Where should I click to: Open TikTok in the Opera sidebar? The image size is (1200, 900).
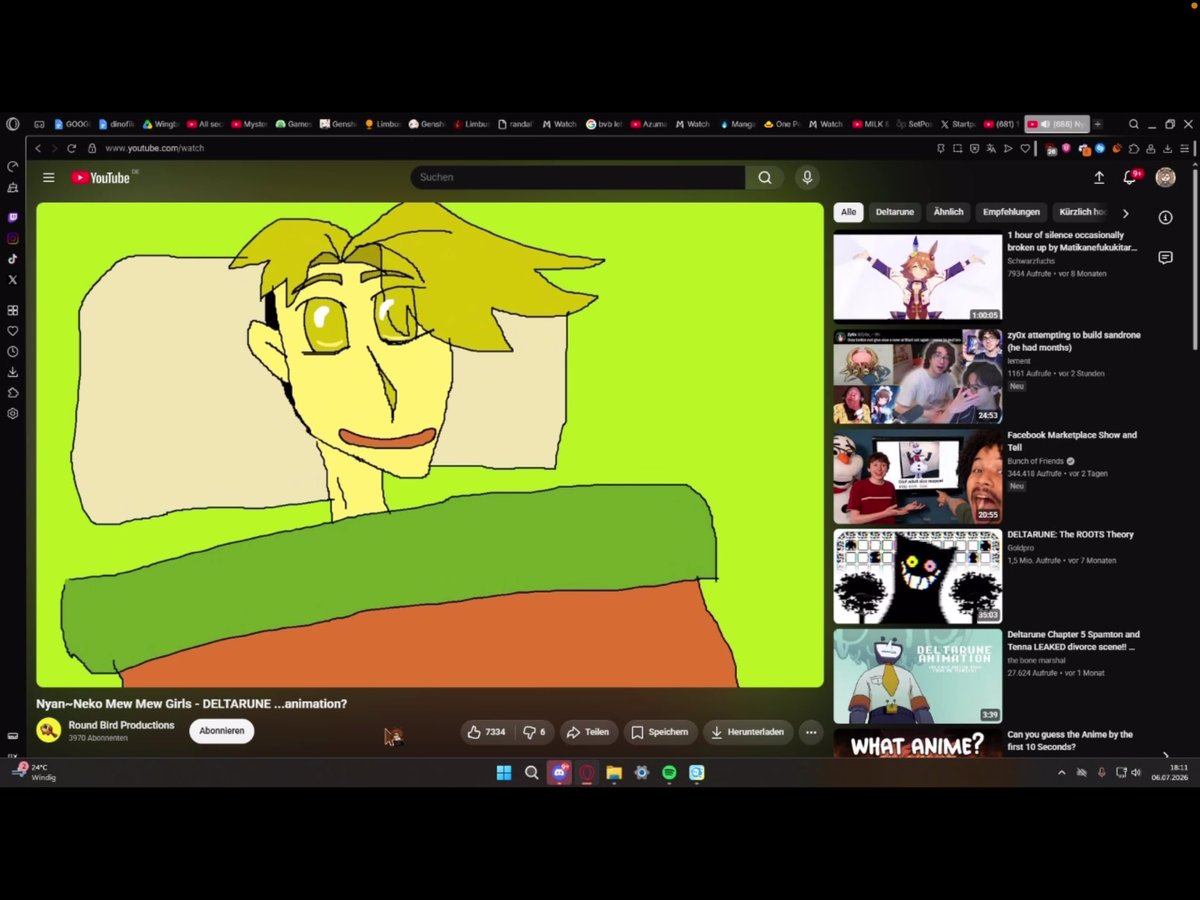[x=13, y=259]
